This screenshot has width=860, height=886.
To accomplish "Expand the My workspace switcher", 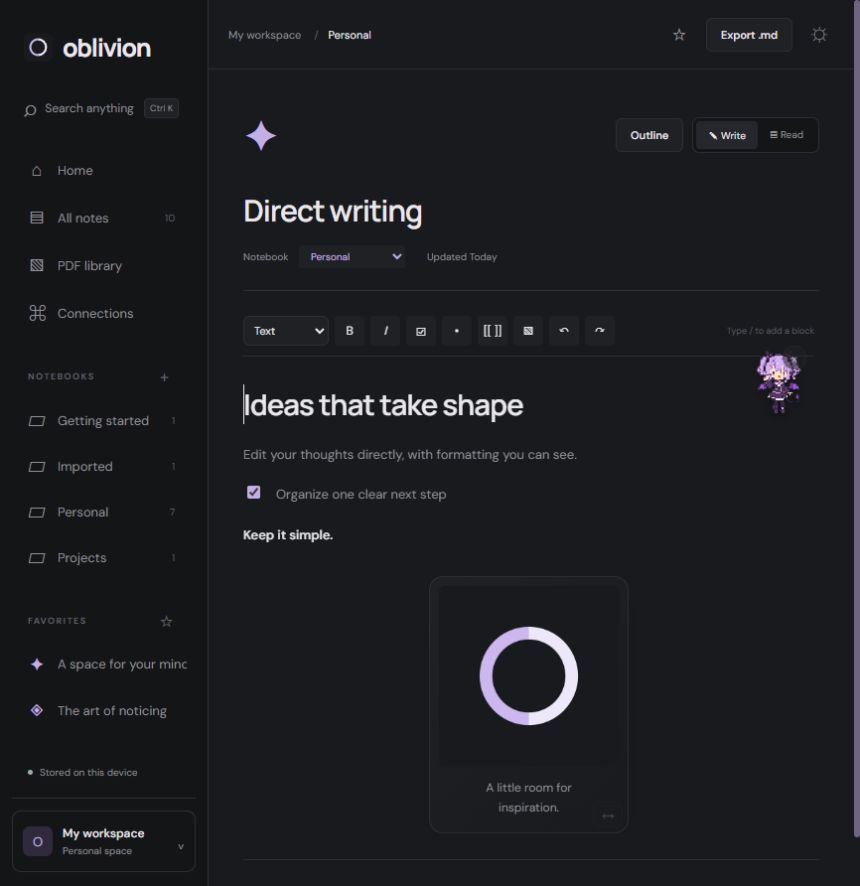I will point(104,841).
